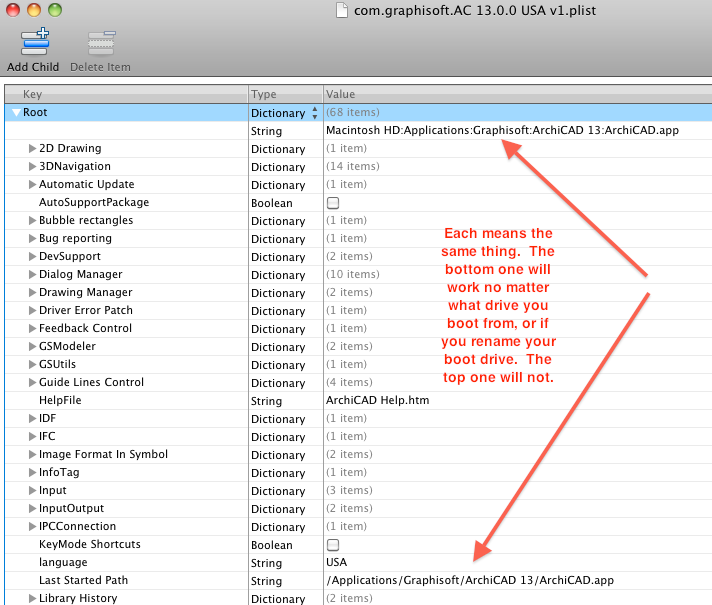Viewport: 712px width, 605px height.
Task: Select the AutoSupportPackage key
Action: coord(94,203)
